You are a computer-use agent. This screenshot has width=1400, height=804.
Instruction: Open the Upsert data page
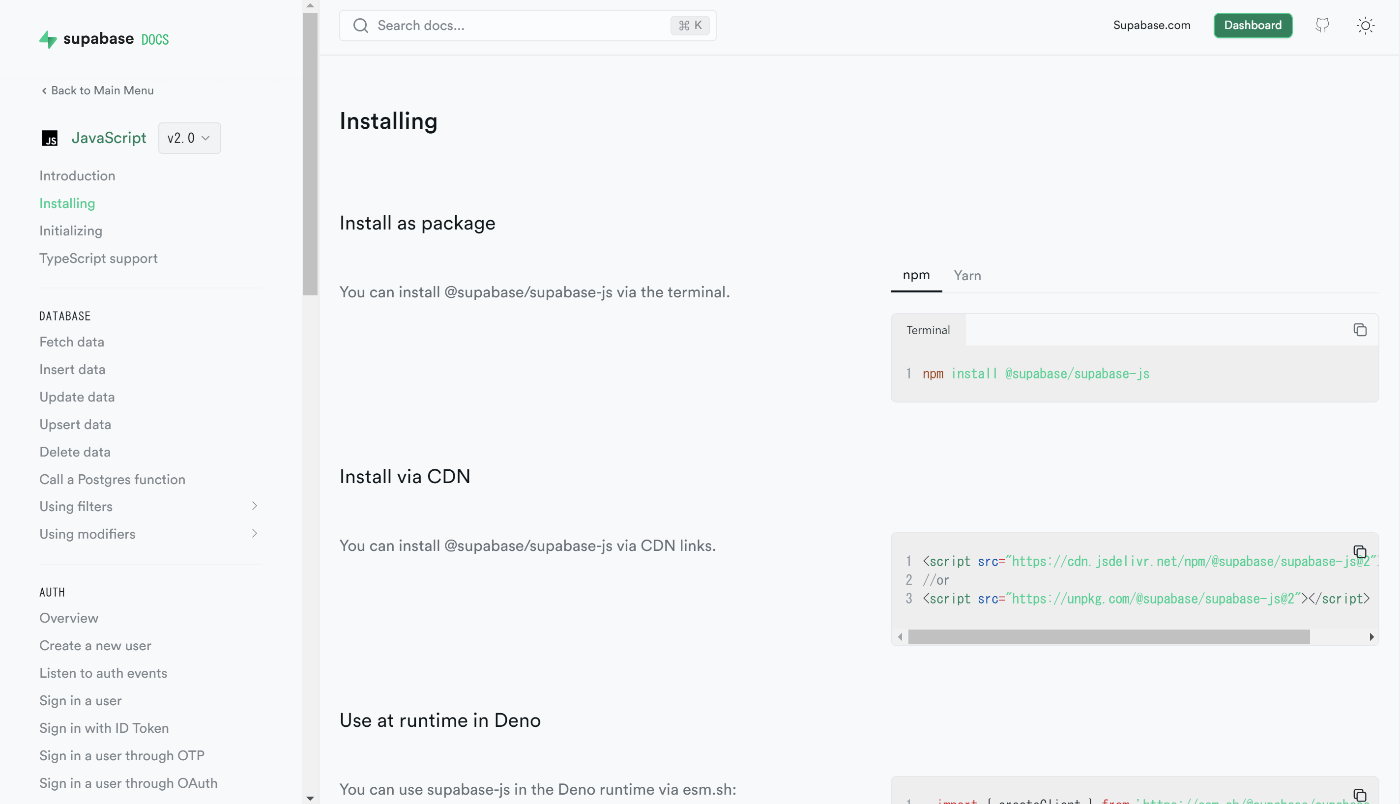pyautogui.click(x=75, y=425)
